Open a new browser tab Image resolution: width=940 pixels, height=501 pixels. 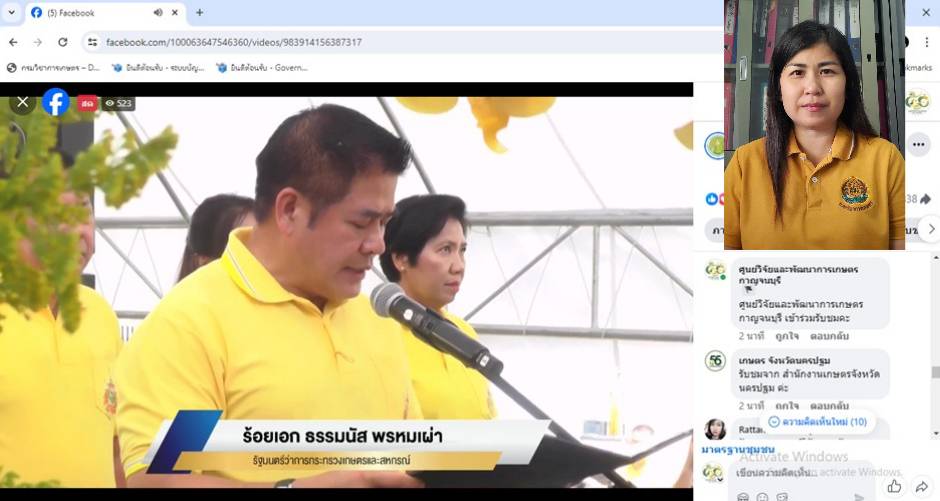coord(199,13)
